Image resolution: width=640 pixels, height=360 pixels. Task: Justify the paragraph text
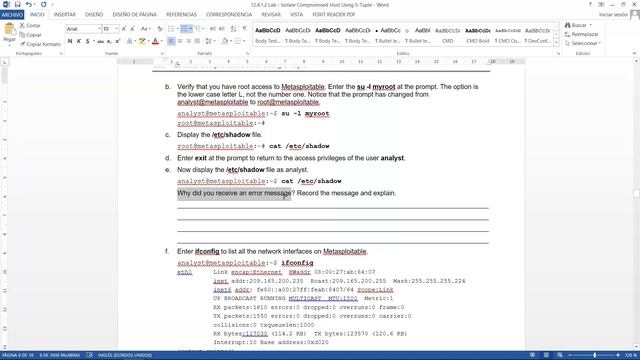[x=198, y=41]
